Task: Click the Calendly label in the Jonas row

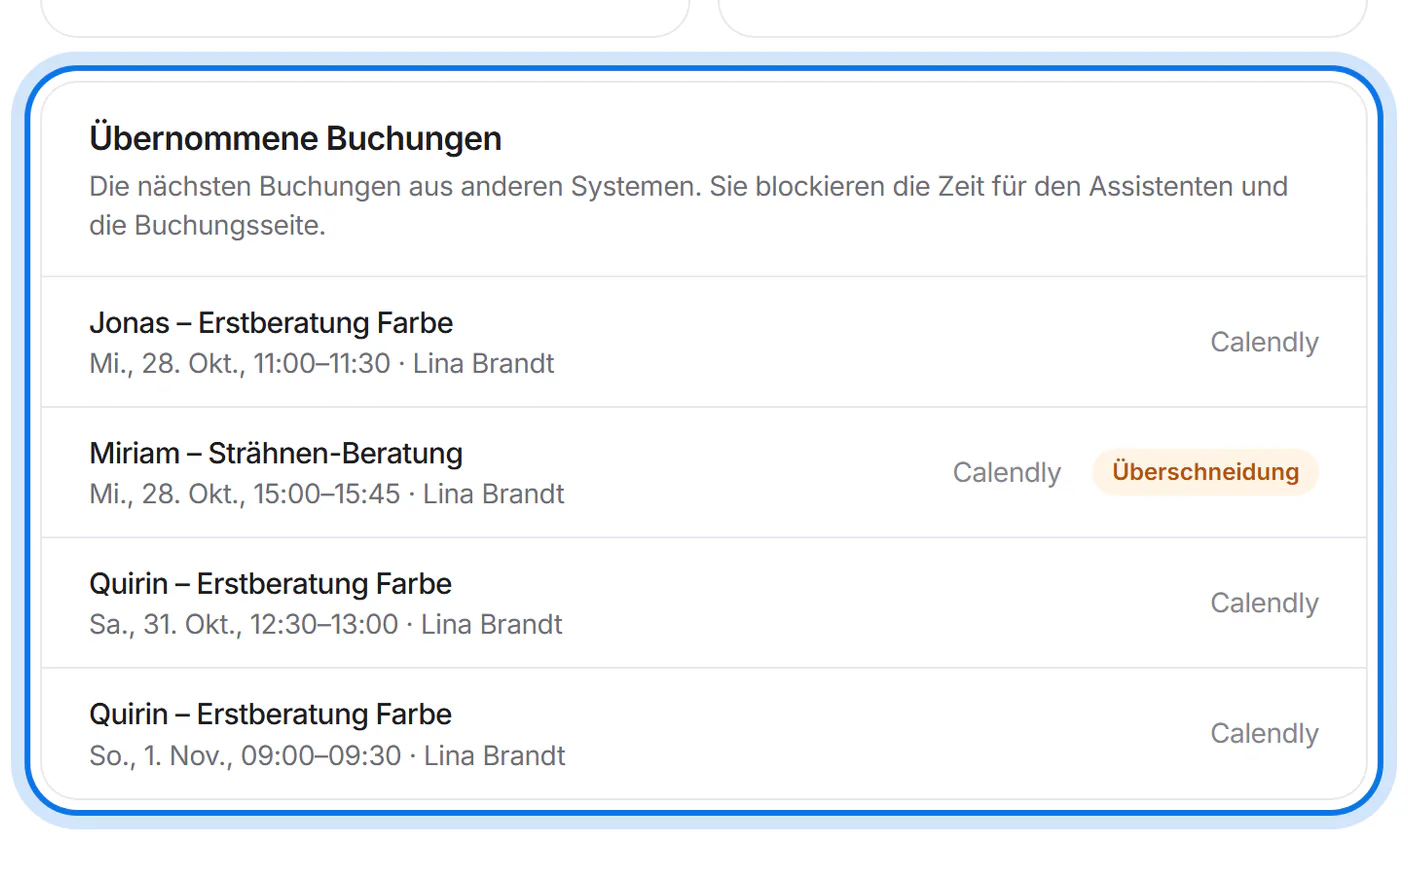Action: 1264,342
